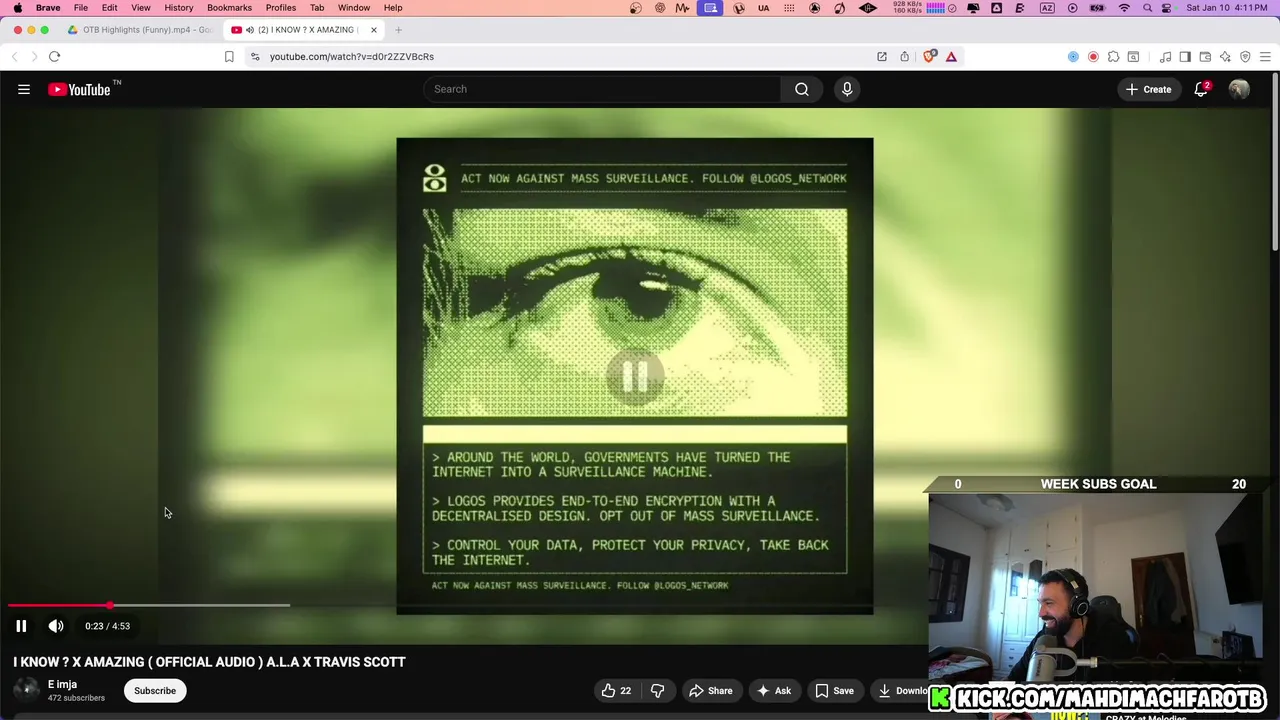Open the Apple menu

17,8
